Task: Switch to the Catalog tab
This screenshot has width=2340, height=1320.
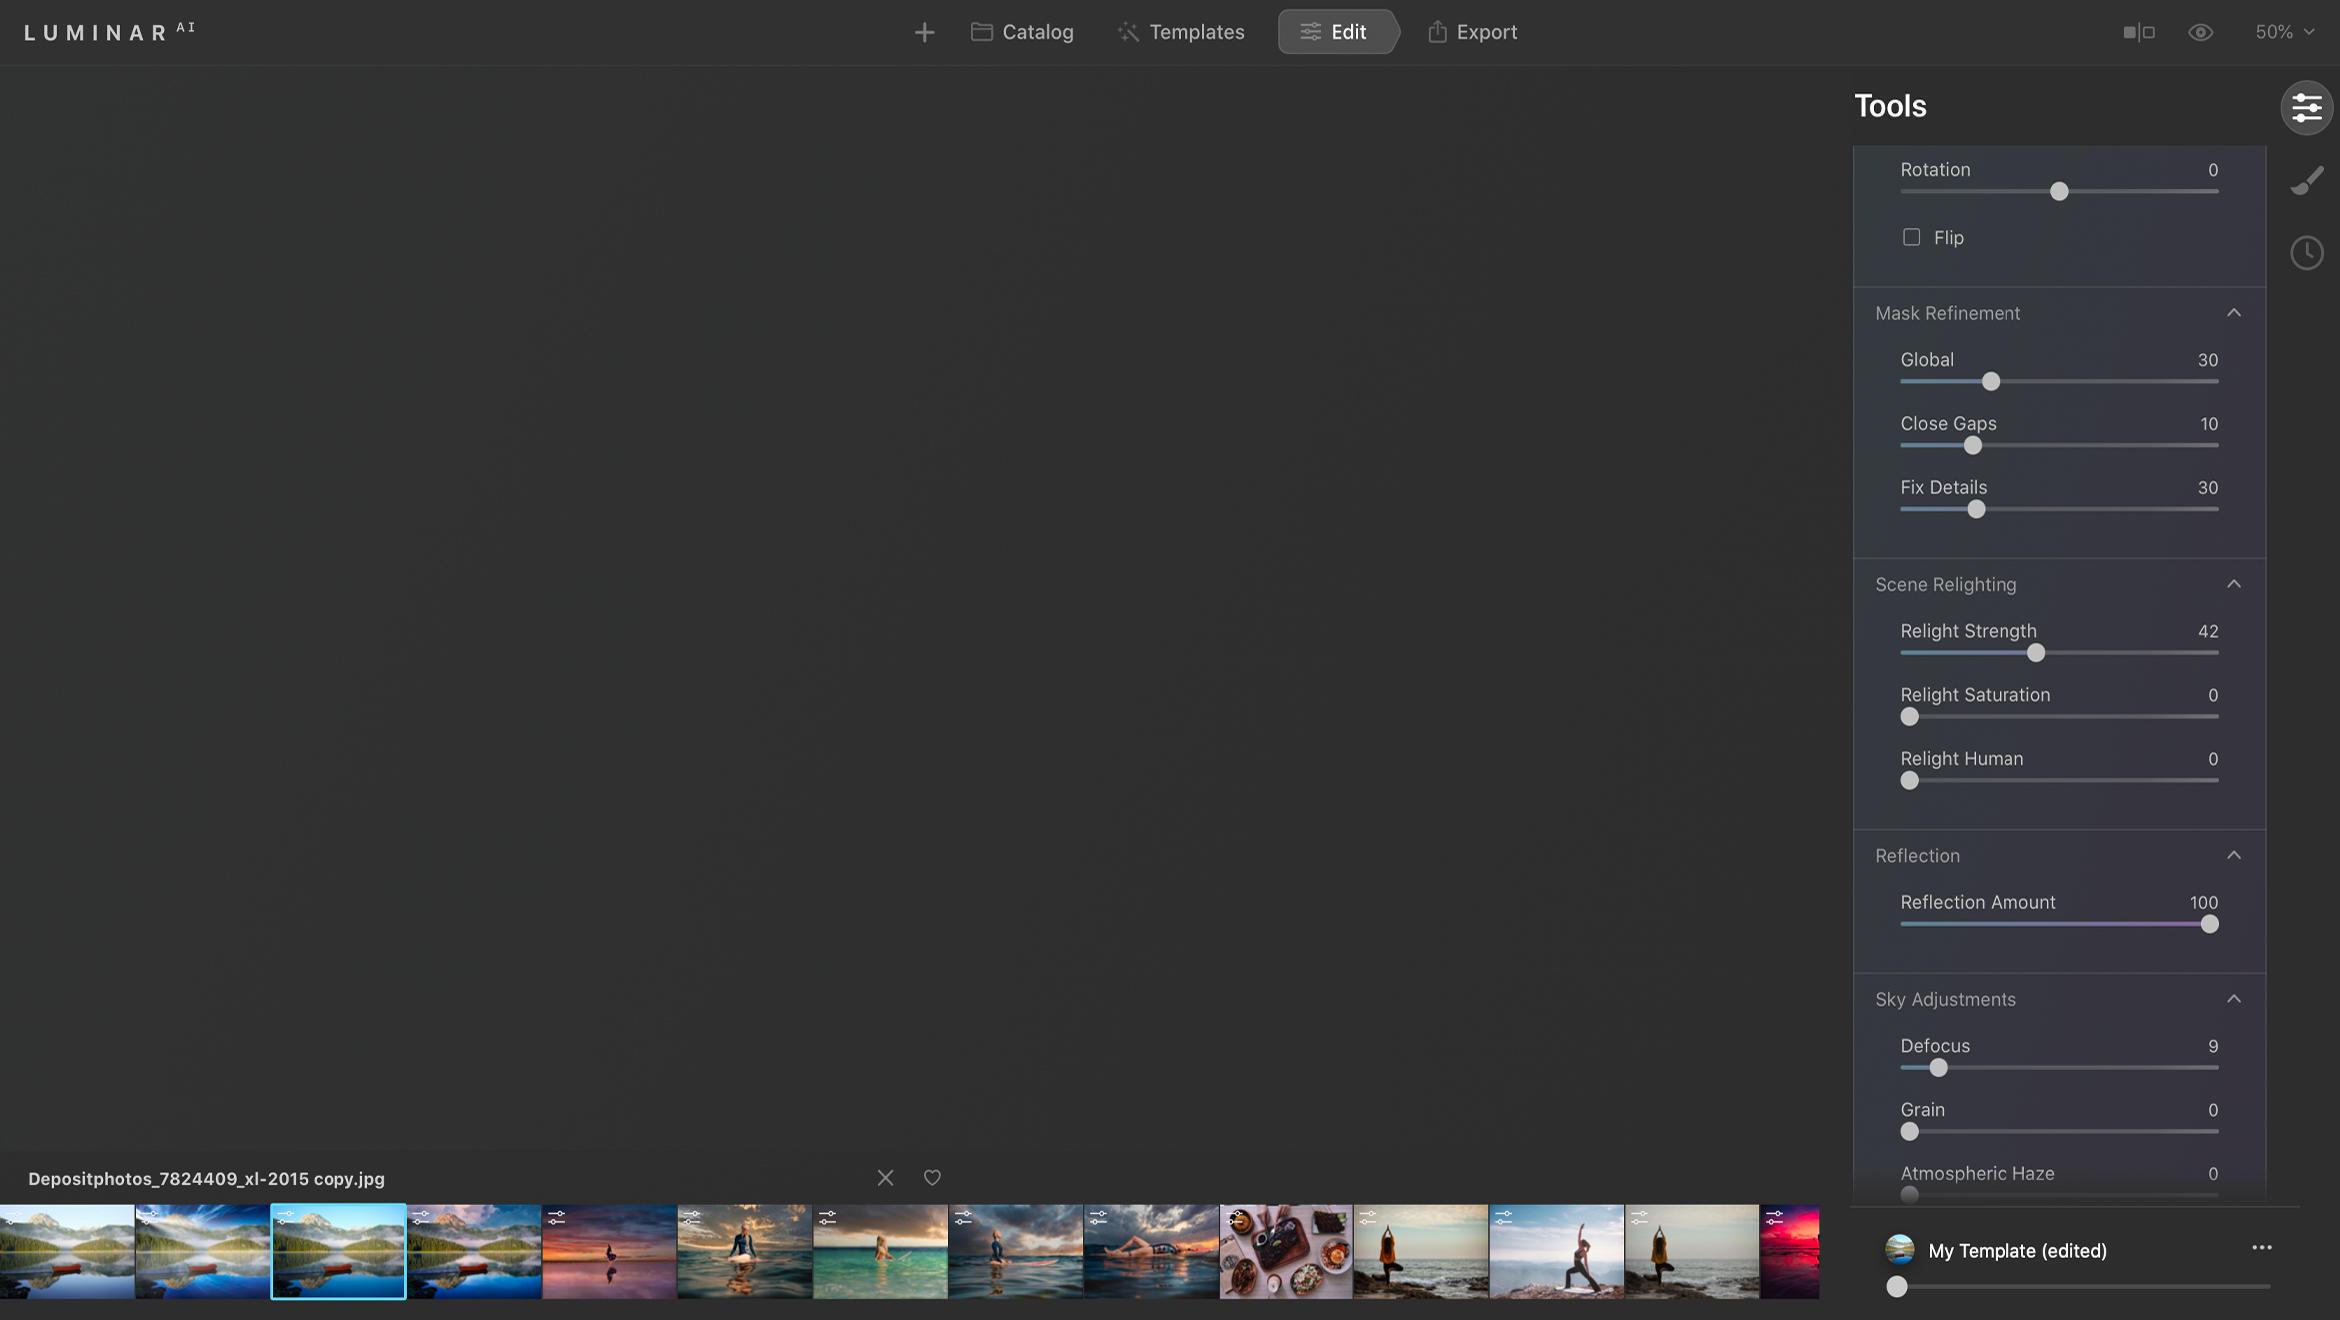Action: coord(1022,31)
